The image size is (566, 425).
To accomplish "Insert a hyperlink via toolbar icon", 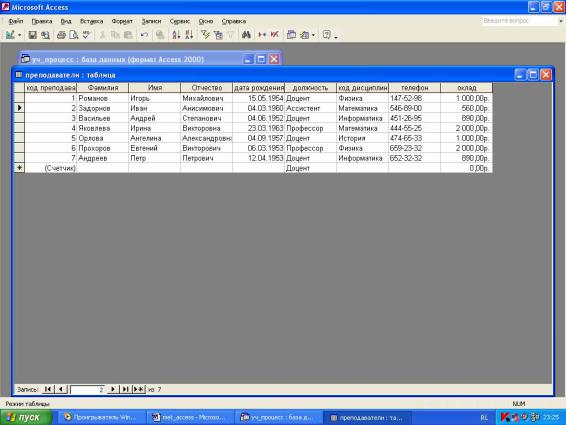I will click(x=160, y=35).
